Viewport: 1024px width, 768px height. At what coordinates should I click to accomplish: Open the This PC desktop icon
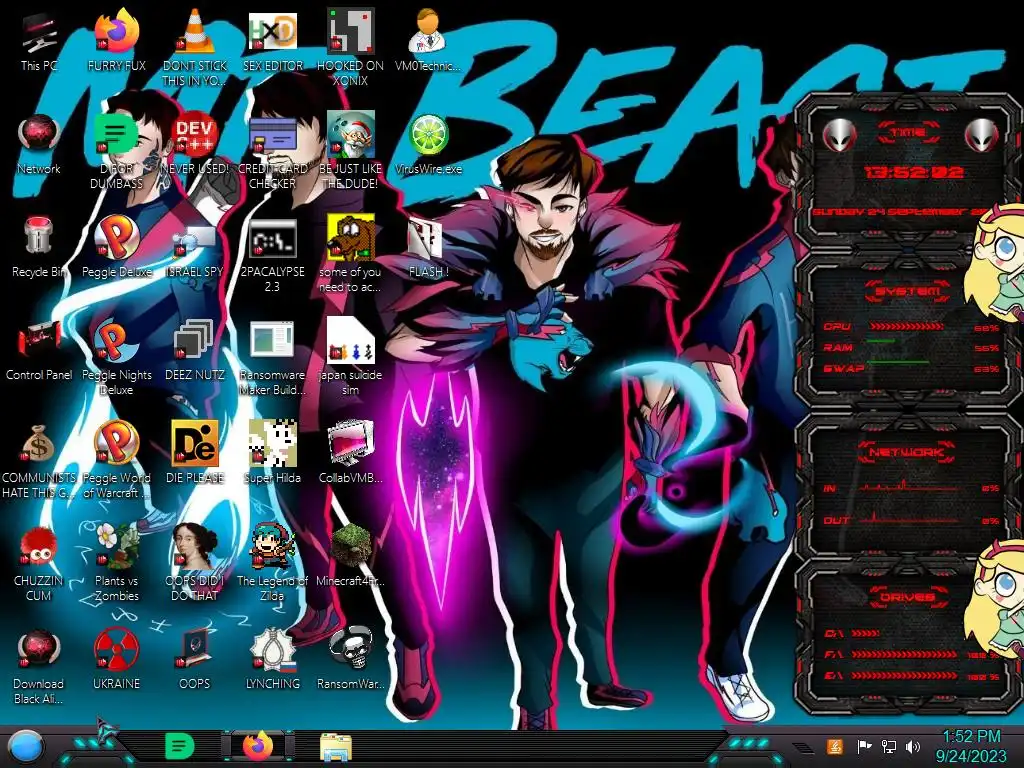click(x=39, y=34)
